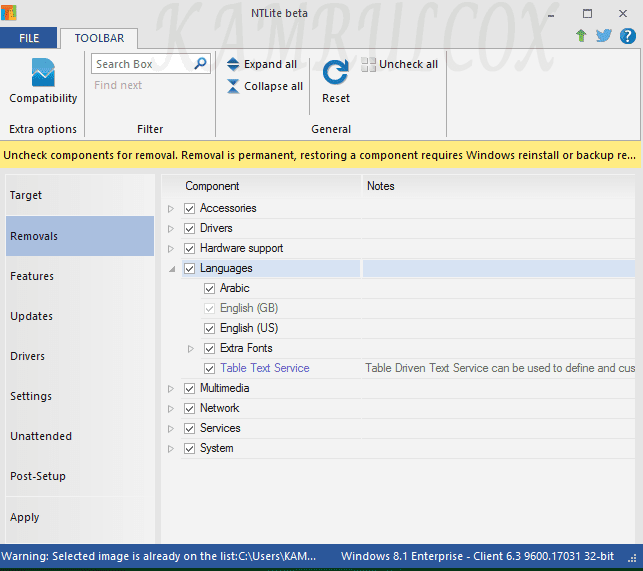Open the Updates page
643x571 pixels.
click(80, 316)
